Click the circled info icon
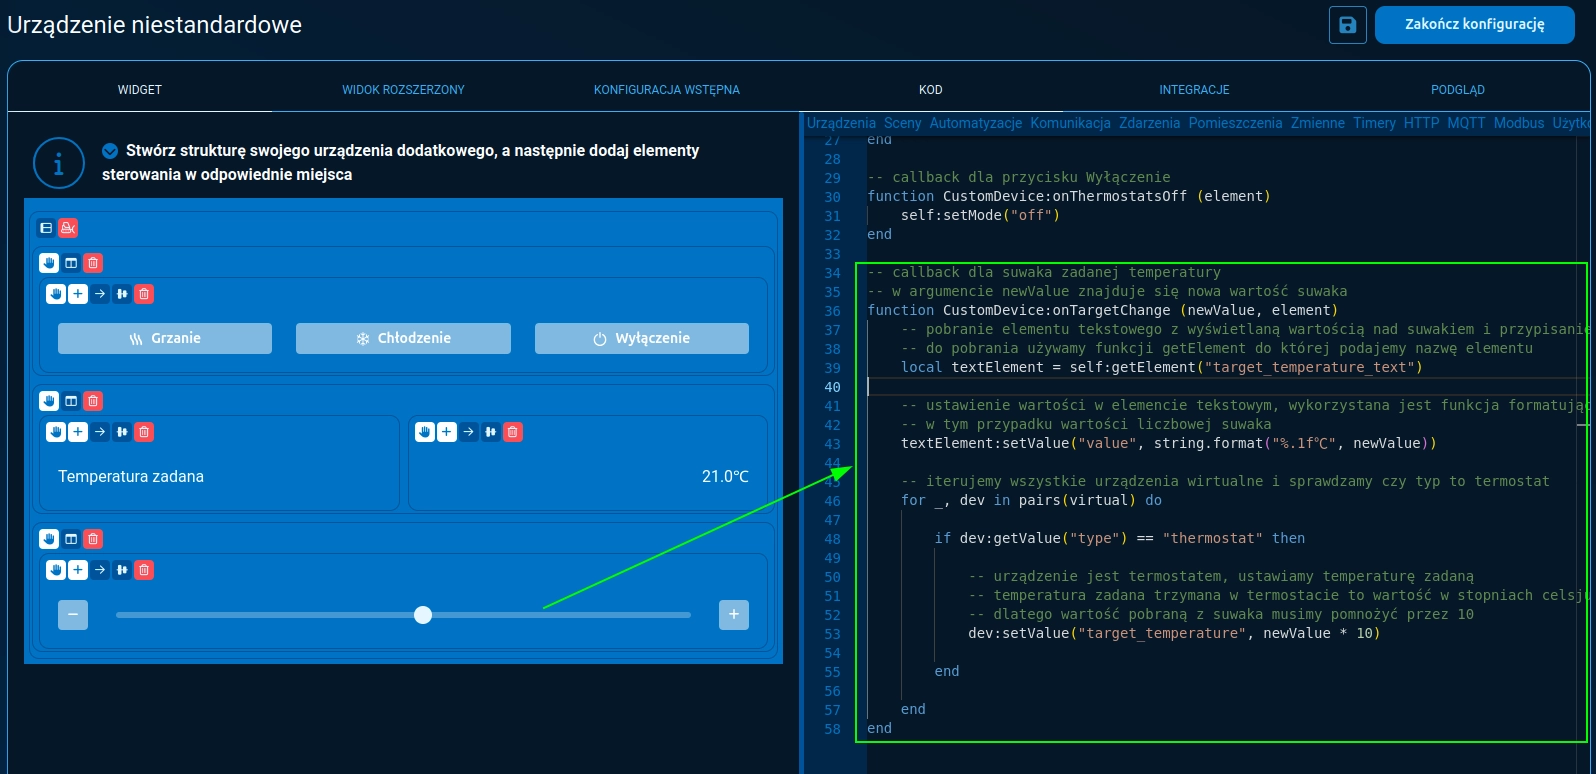The width and height of the screenshot is (1596, 774). pyautogui.click(x=58, y=163)
